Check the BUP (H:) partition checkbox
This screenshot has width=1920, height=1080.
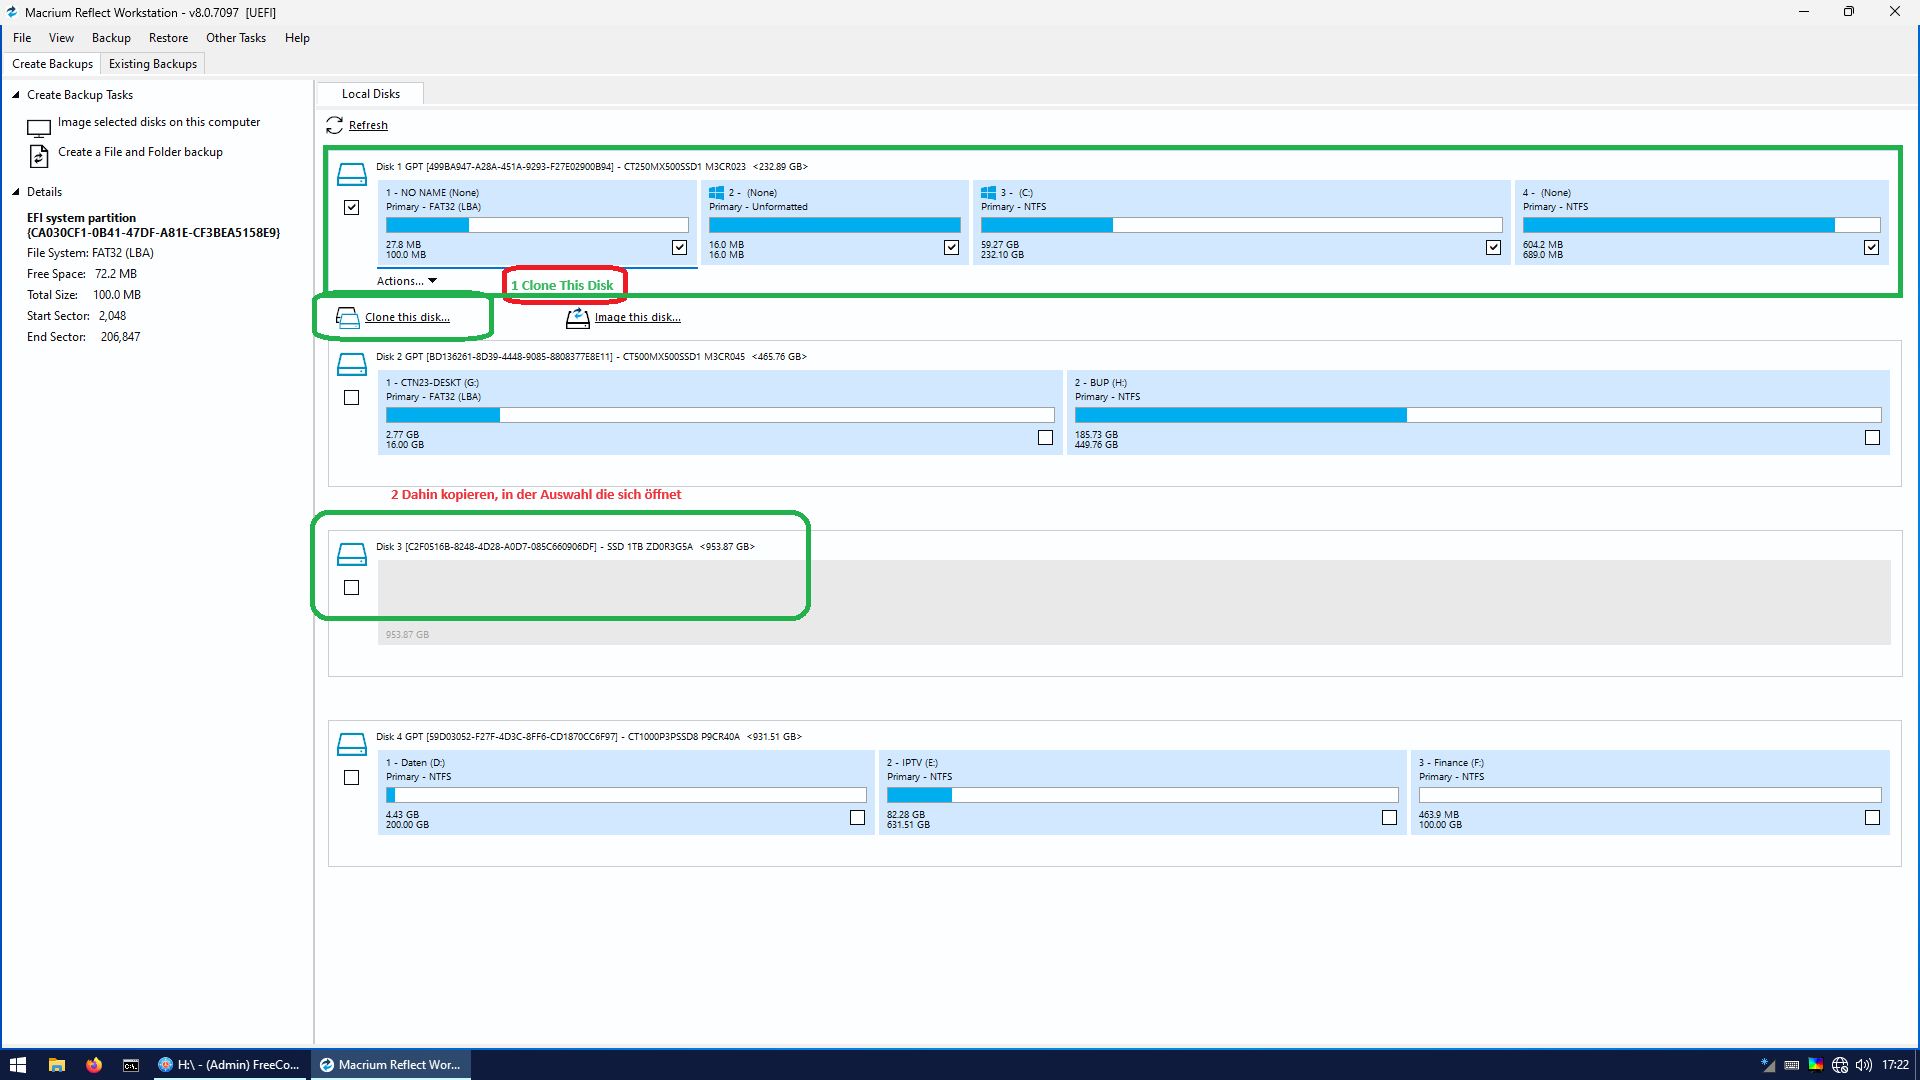coord(1872,437)
